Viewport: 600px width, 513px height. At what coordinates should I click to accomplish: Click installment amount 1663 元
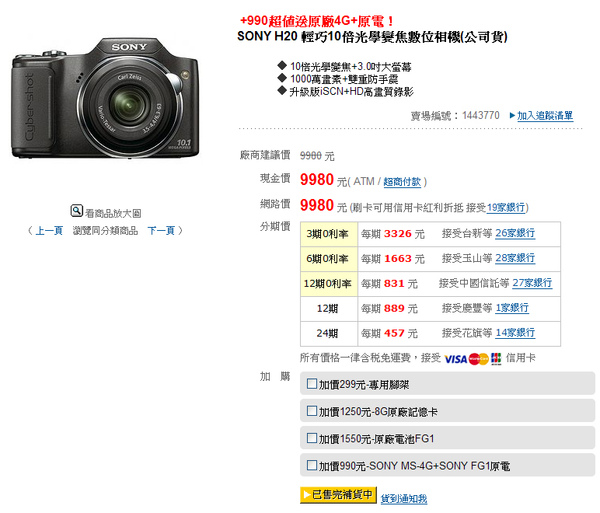(404, 259)
